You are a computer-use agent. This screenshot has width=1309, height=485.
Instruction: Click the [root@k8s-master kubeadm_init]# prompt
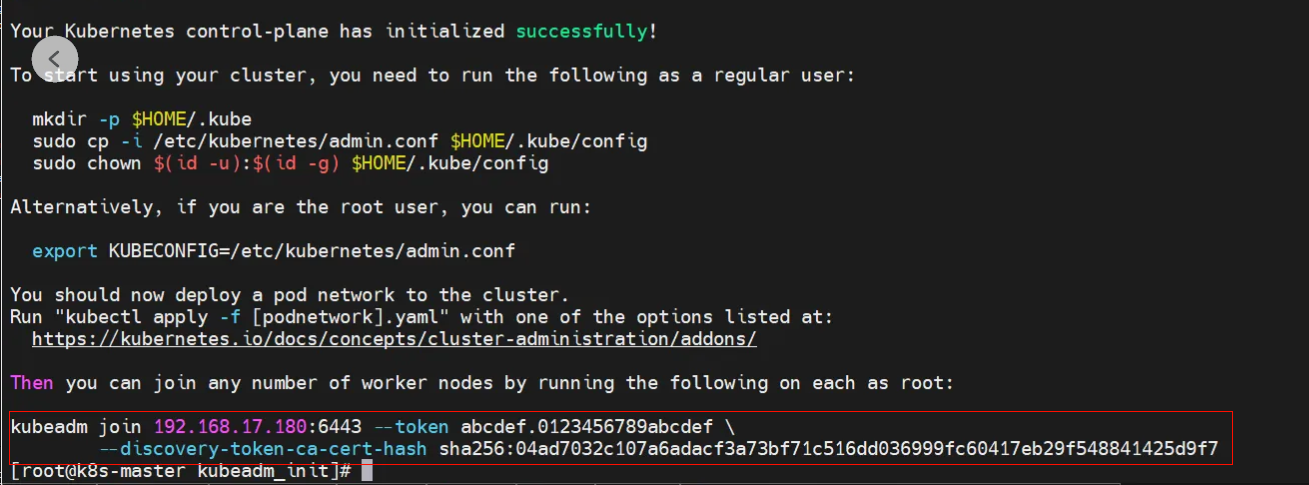point(180,471)
